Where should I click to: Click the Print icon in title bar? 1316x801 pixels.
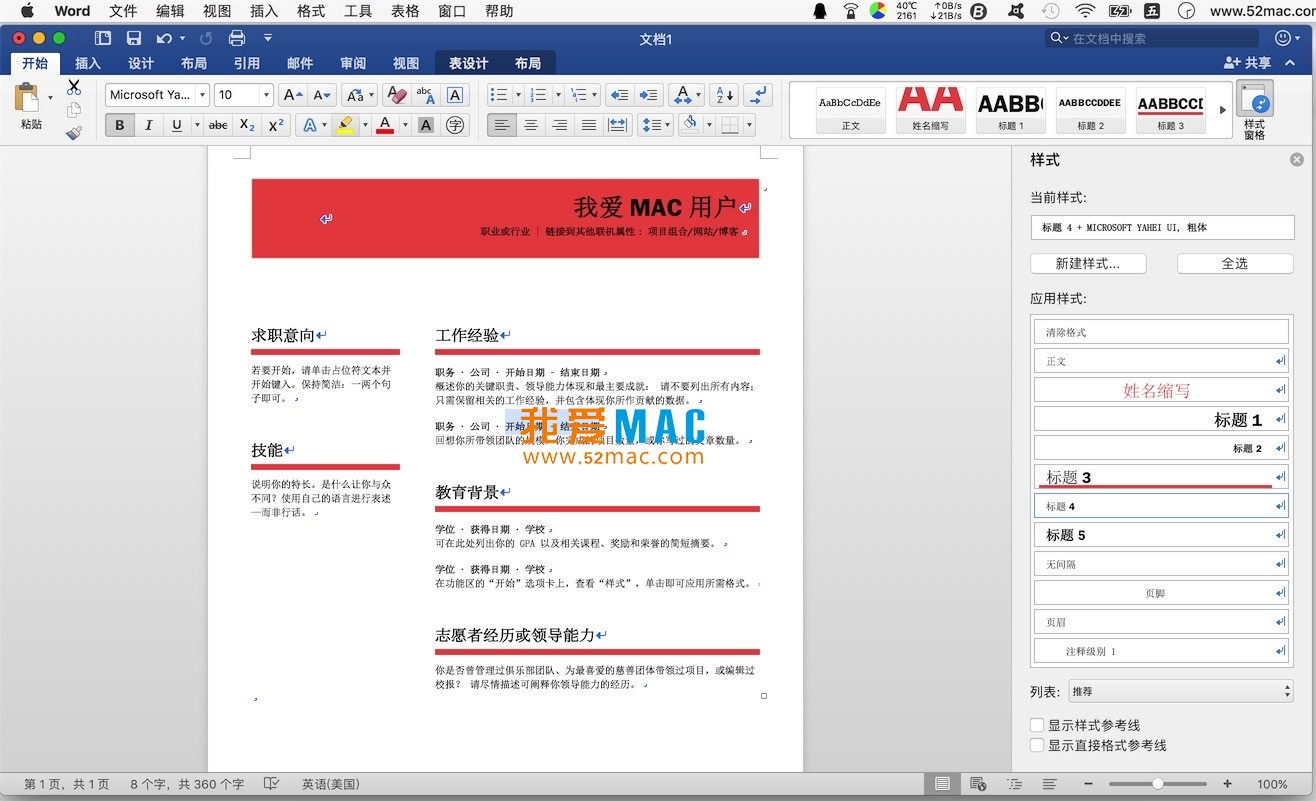(x=237, y=38)
